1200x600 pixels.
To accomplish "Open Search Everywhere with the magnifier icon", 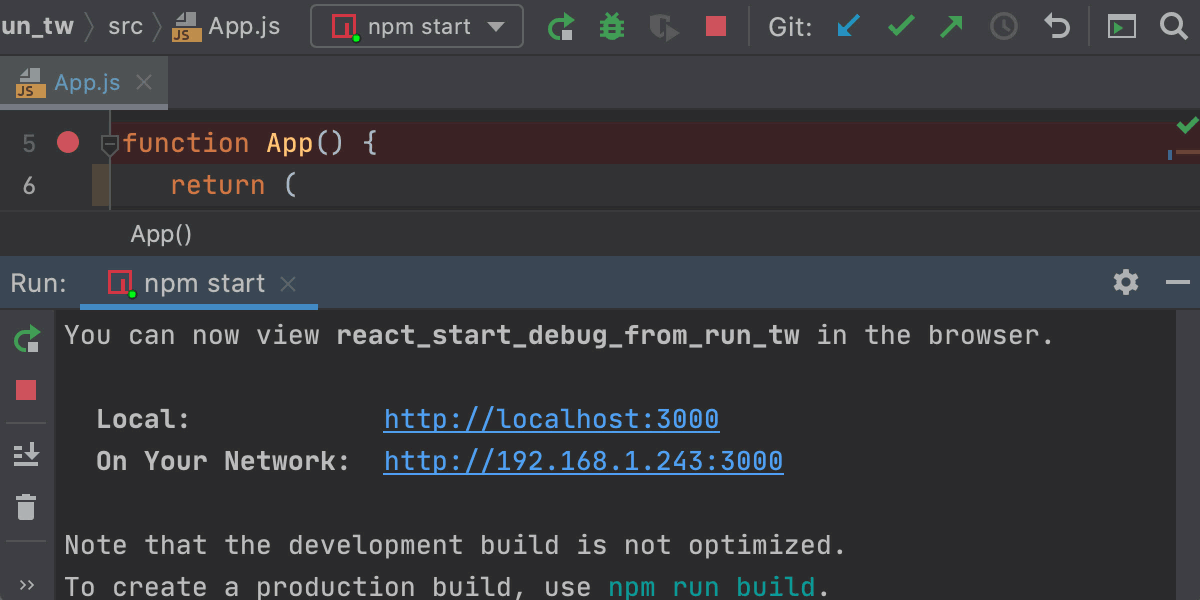I will [x=1174, y=27].
